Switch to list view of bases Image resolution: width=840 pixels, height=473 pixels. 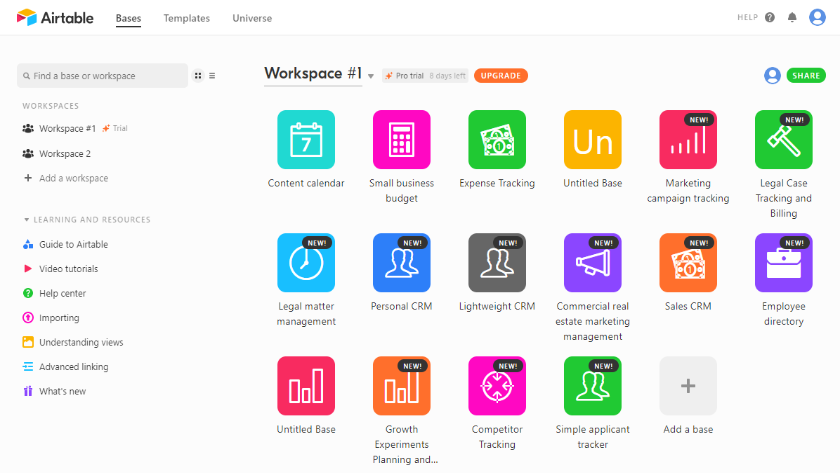click(x=212, y=76)
